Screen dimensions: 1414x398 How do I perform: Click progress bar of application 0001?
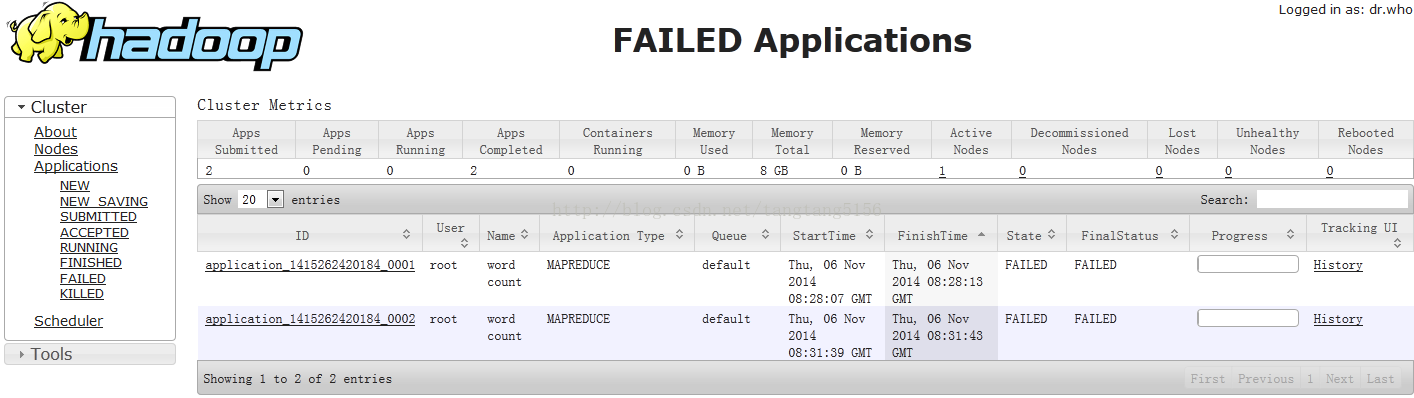point(1248,264)
